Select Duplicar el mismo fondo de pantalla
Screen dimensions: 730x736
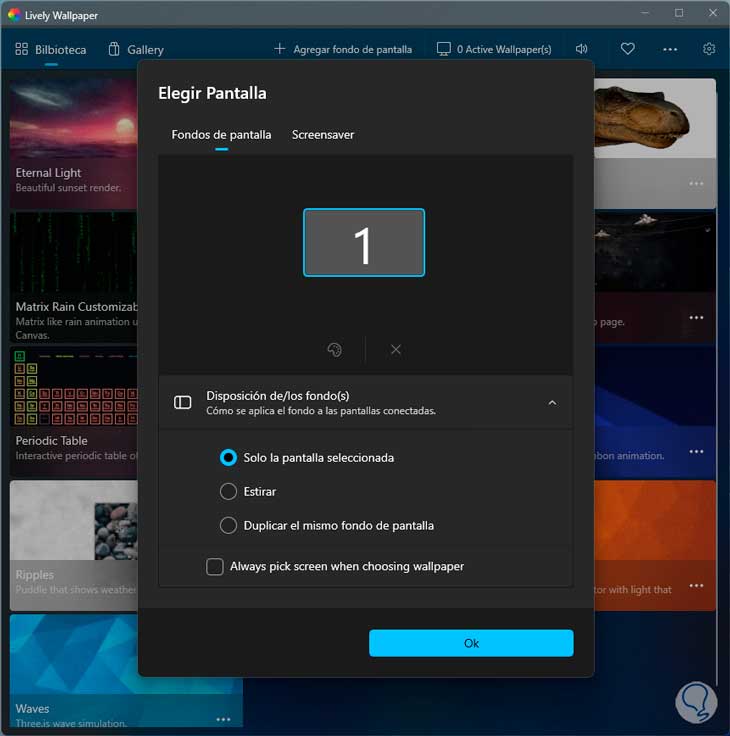327,525
